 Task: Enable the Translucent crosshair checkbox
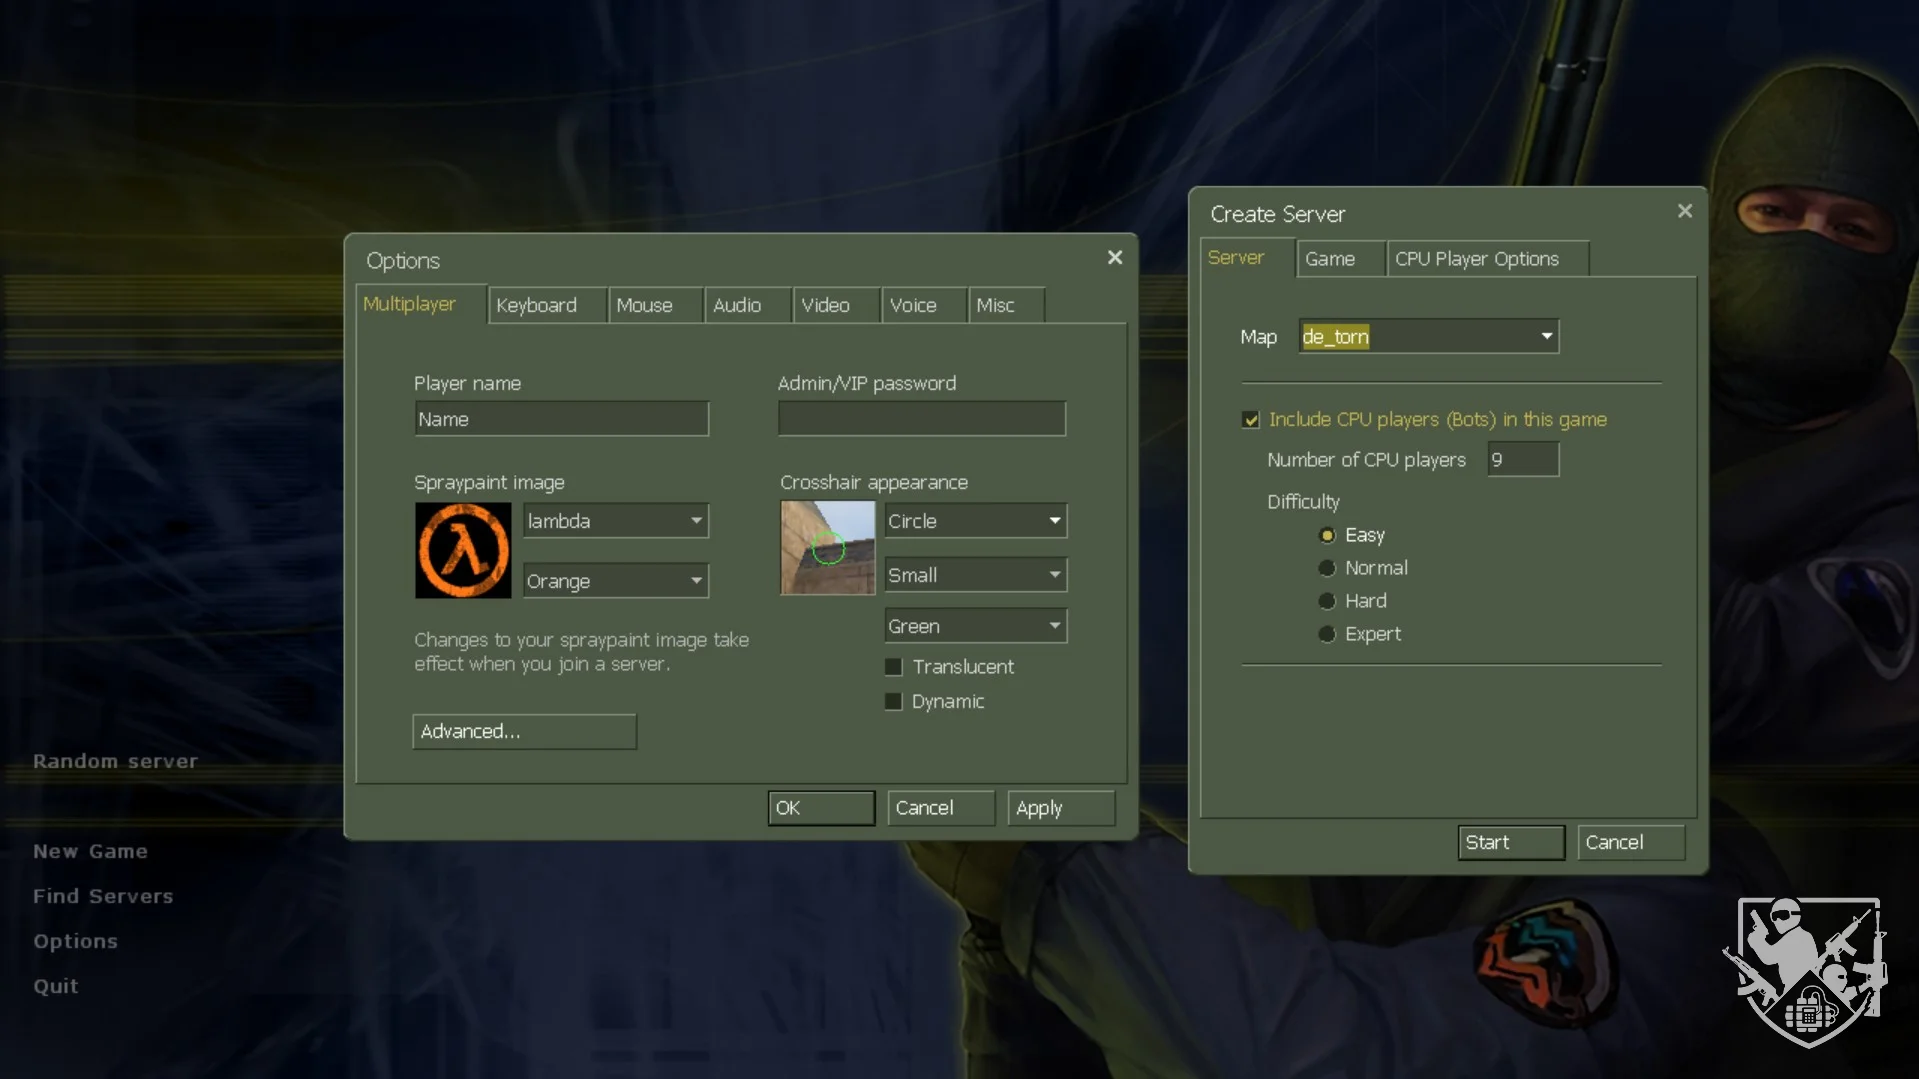pyautogui.click(x=894, y=667)
